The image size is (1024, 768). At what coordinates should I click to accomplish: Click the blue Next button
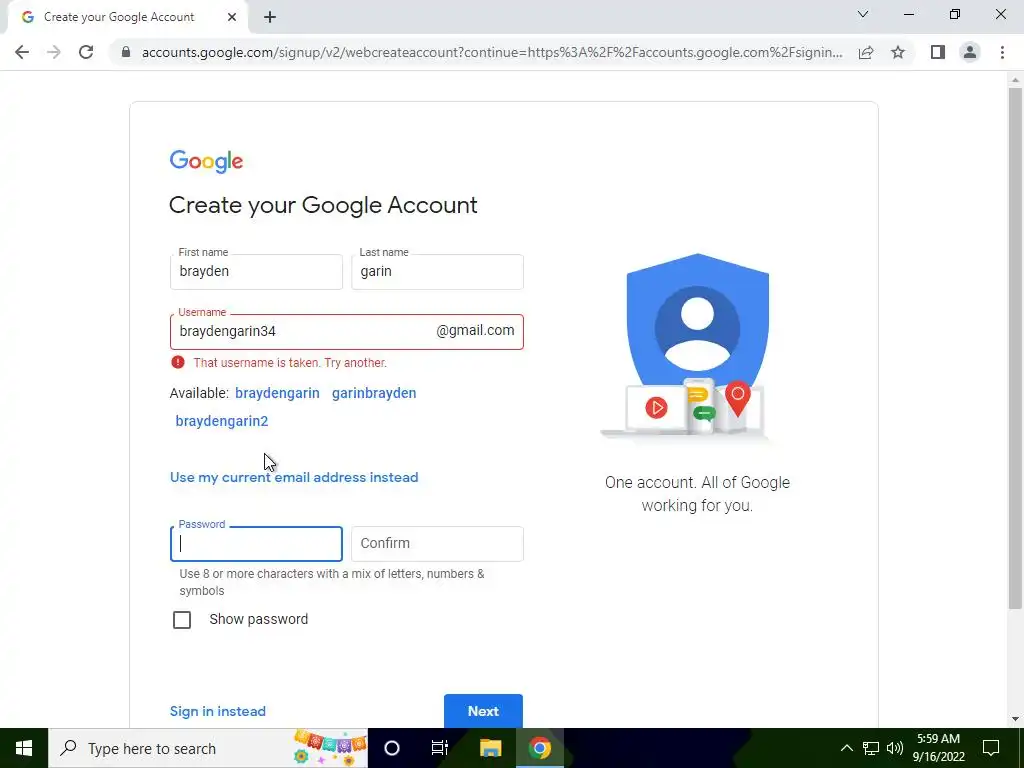[483, 711]
